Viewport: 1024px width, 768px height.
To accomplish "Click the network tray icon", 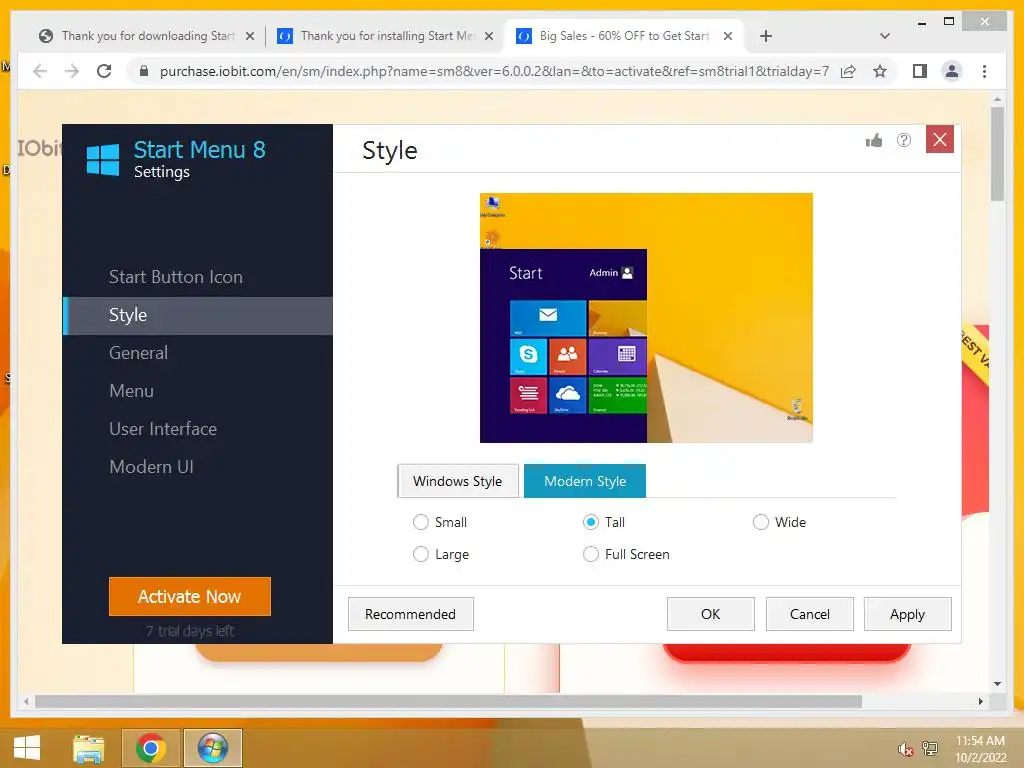I will coord(930,749).
